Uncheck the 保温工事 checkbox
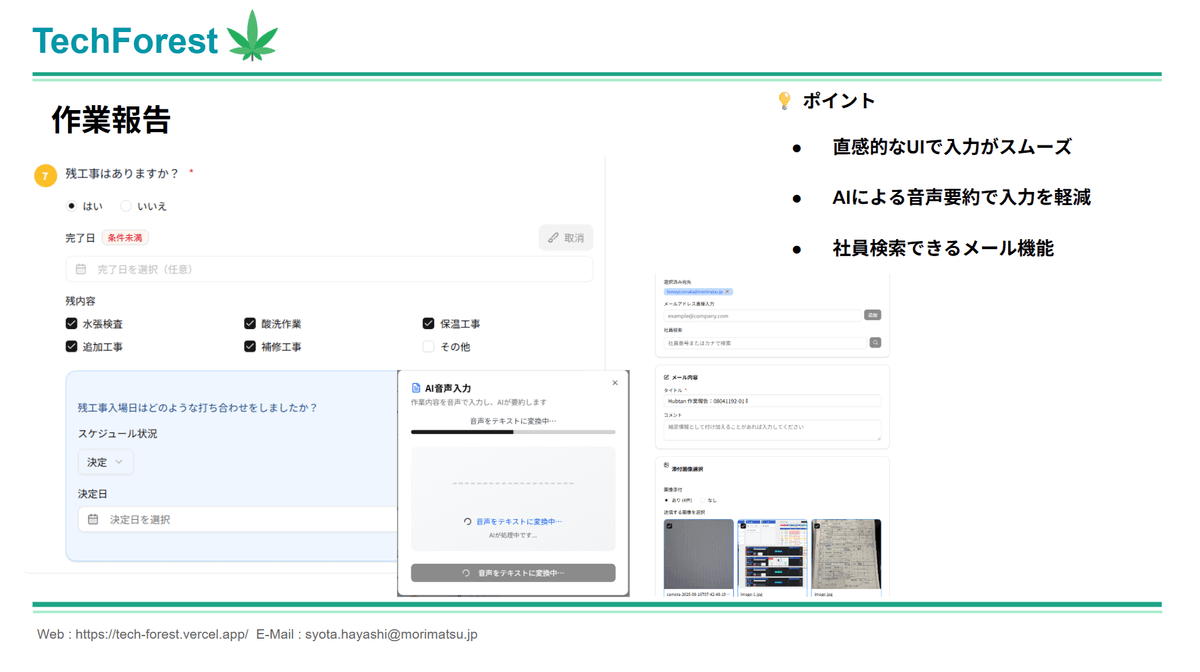The width and height of the screenshot is (1200, 672). click(x=428, y=323)
